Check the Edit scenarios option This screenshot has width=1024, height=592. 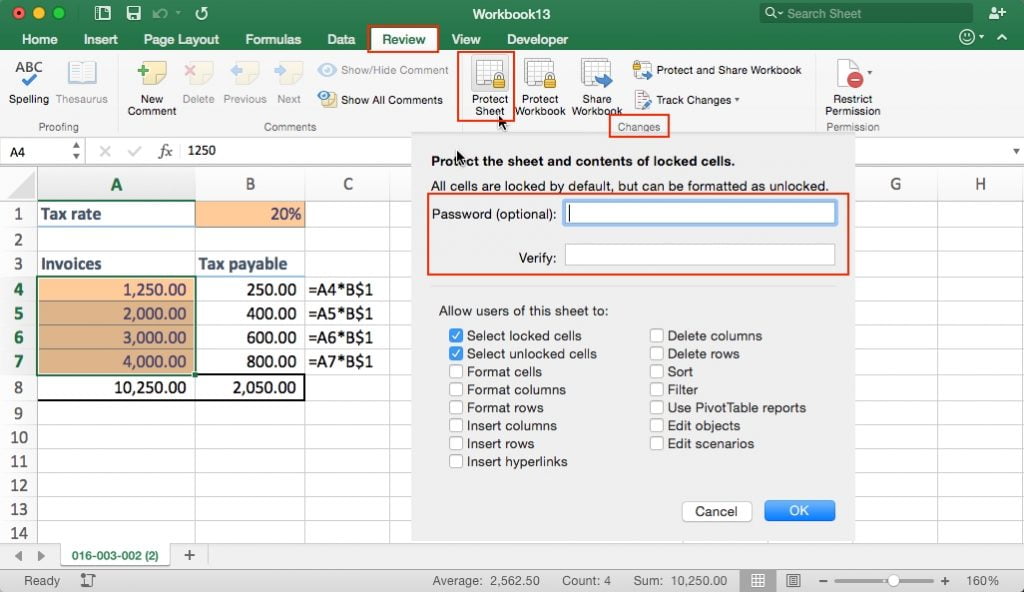point(656,443)
